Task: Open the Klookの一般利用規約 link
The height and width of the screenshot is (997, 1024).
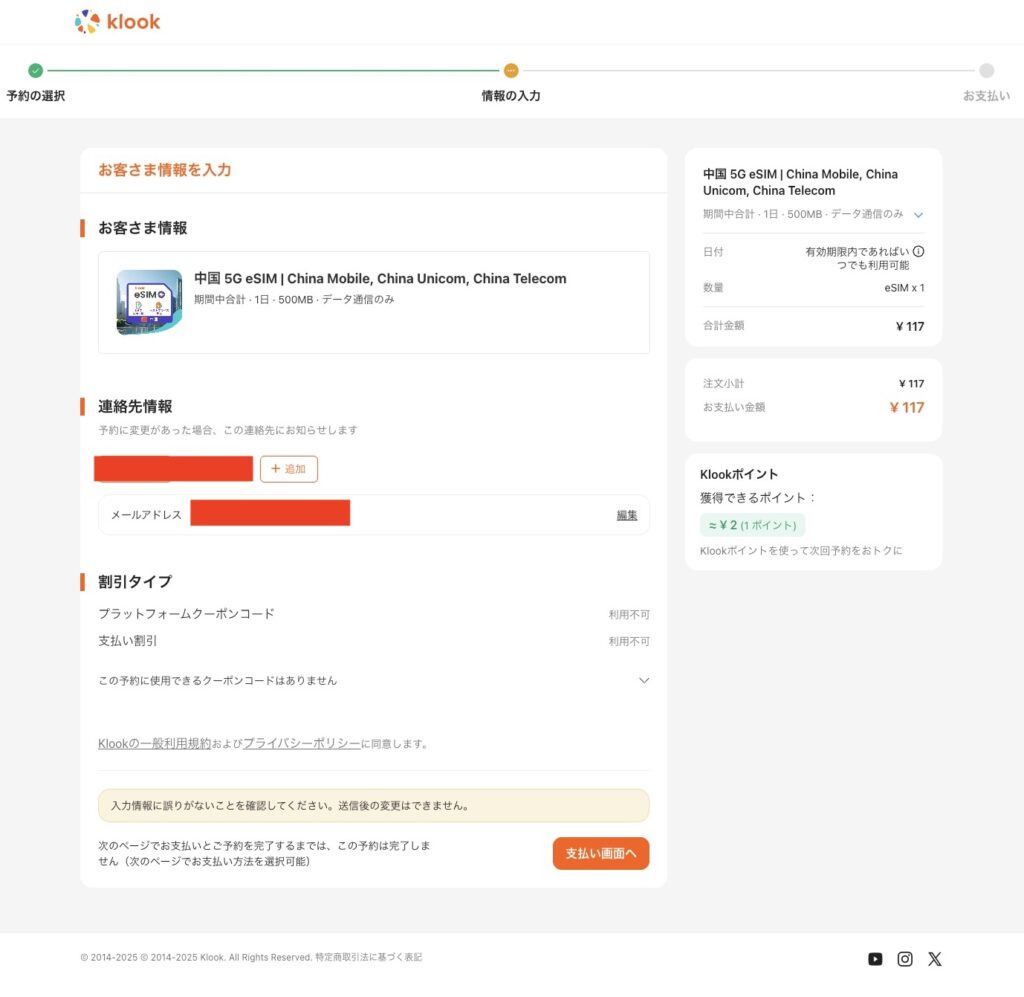Action: (x=154, y=744)
